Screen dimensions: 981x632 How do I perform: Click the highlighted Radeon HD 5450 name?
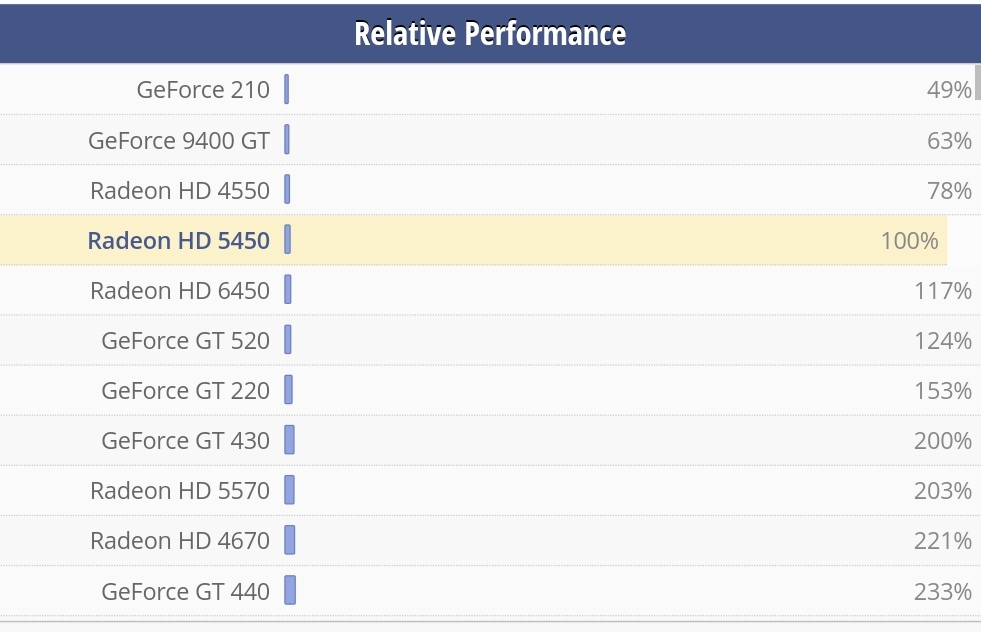[x=178, y=240]
